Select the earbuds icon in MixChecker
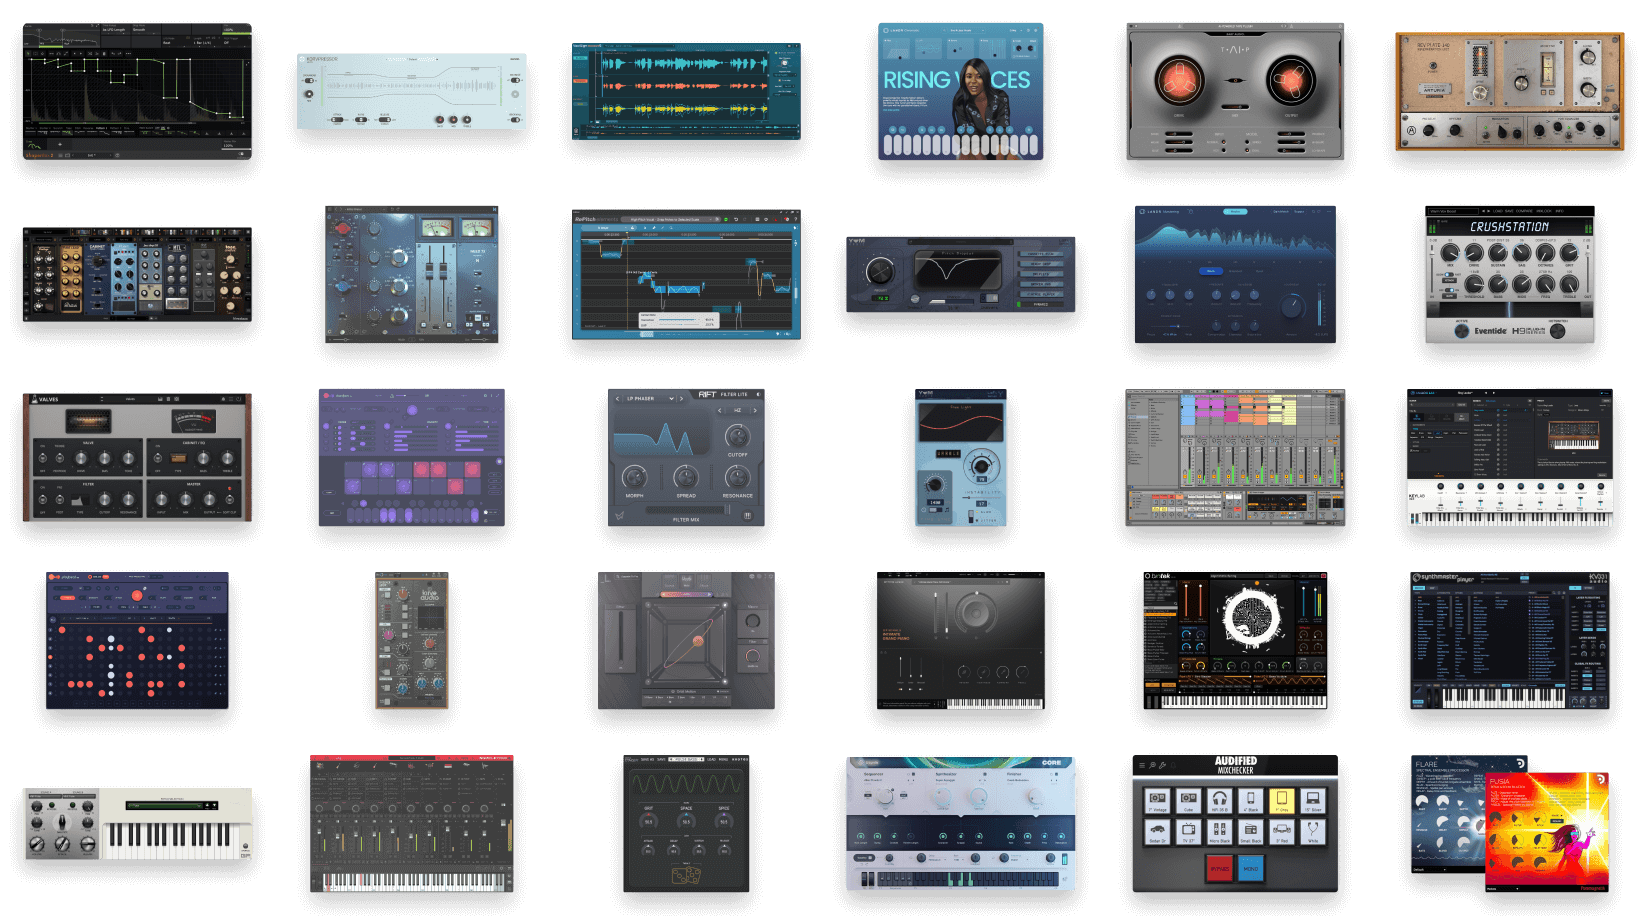The width and height of the screenshot is (1648, 916). coord(1312,830)
